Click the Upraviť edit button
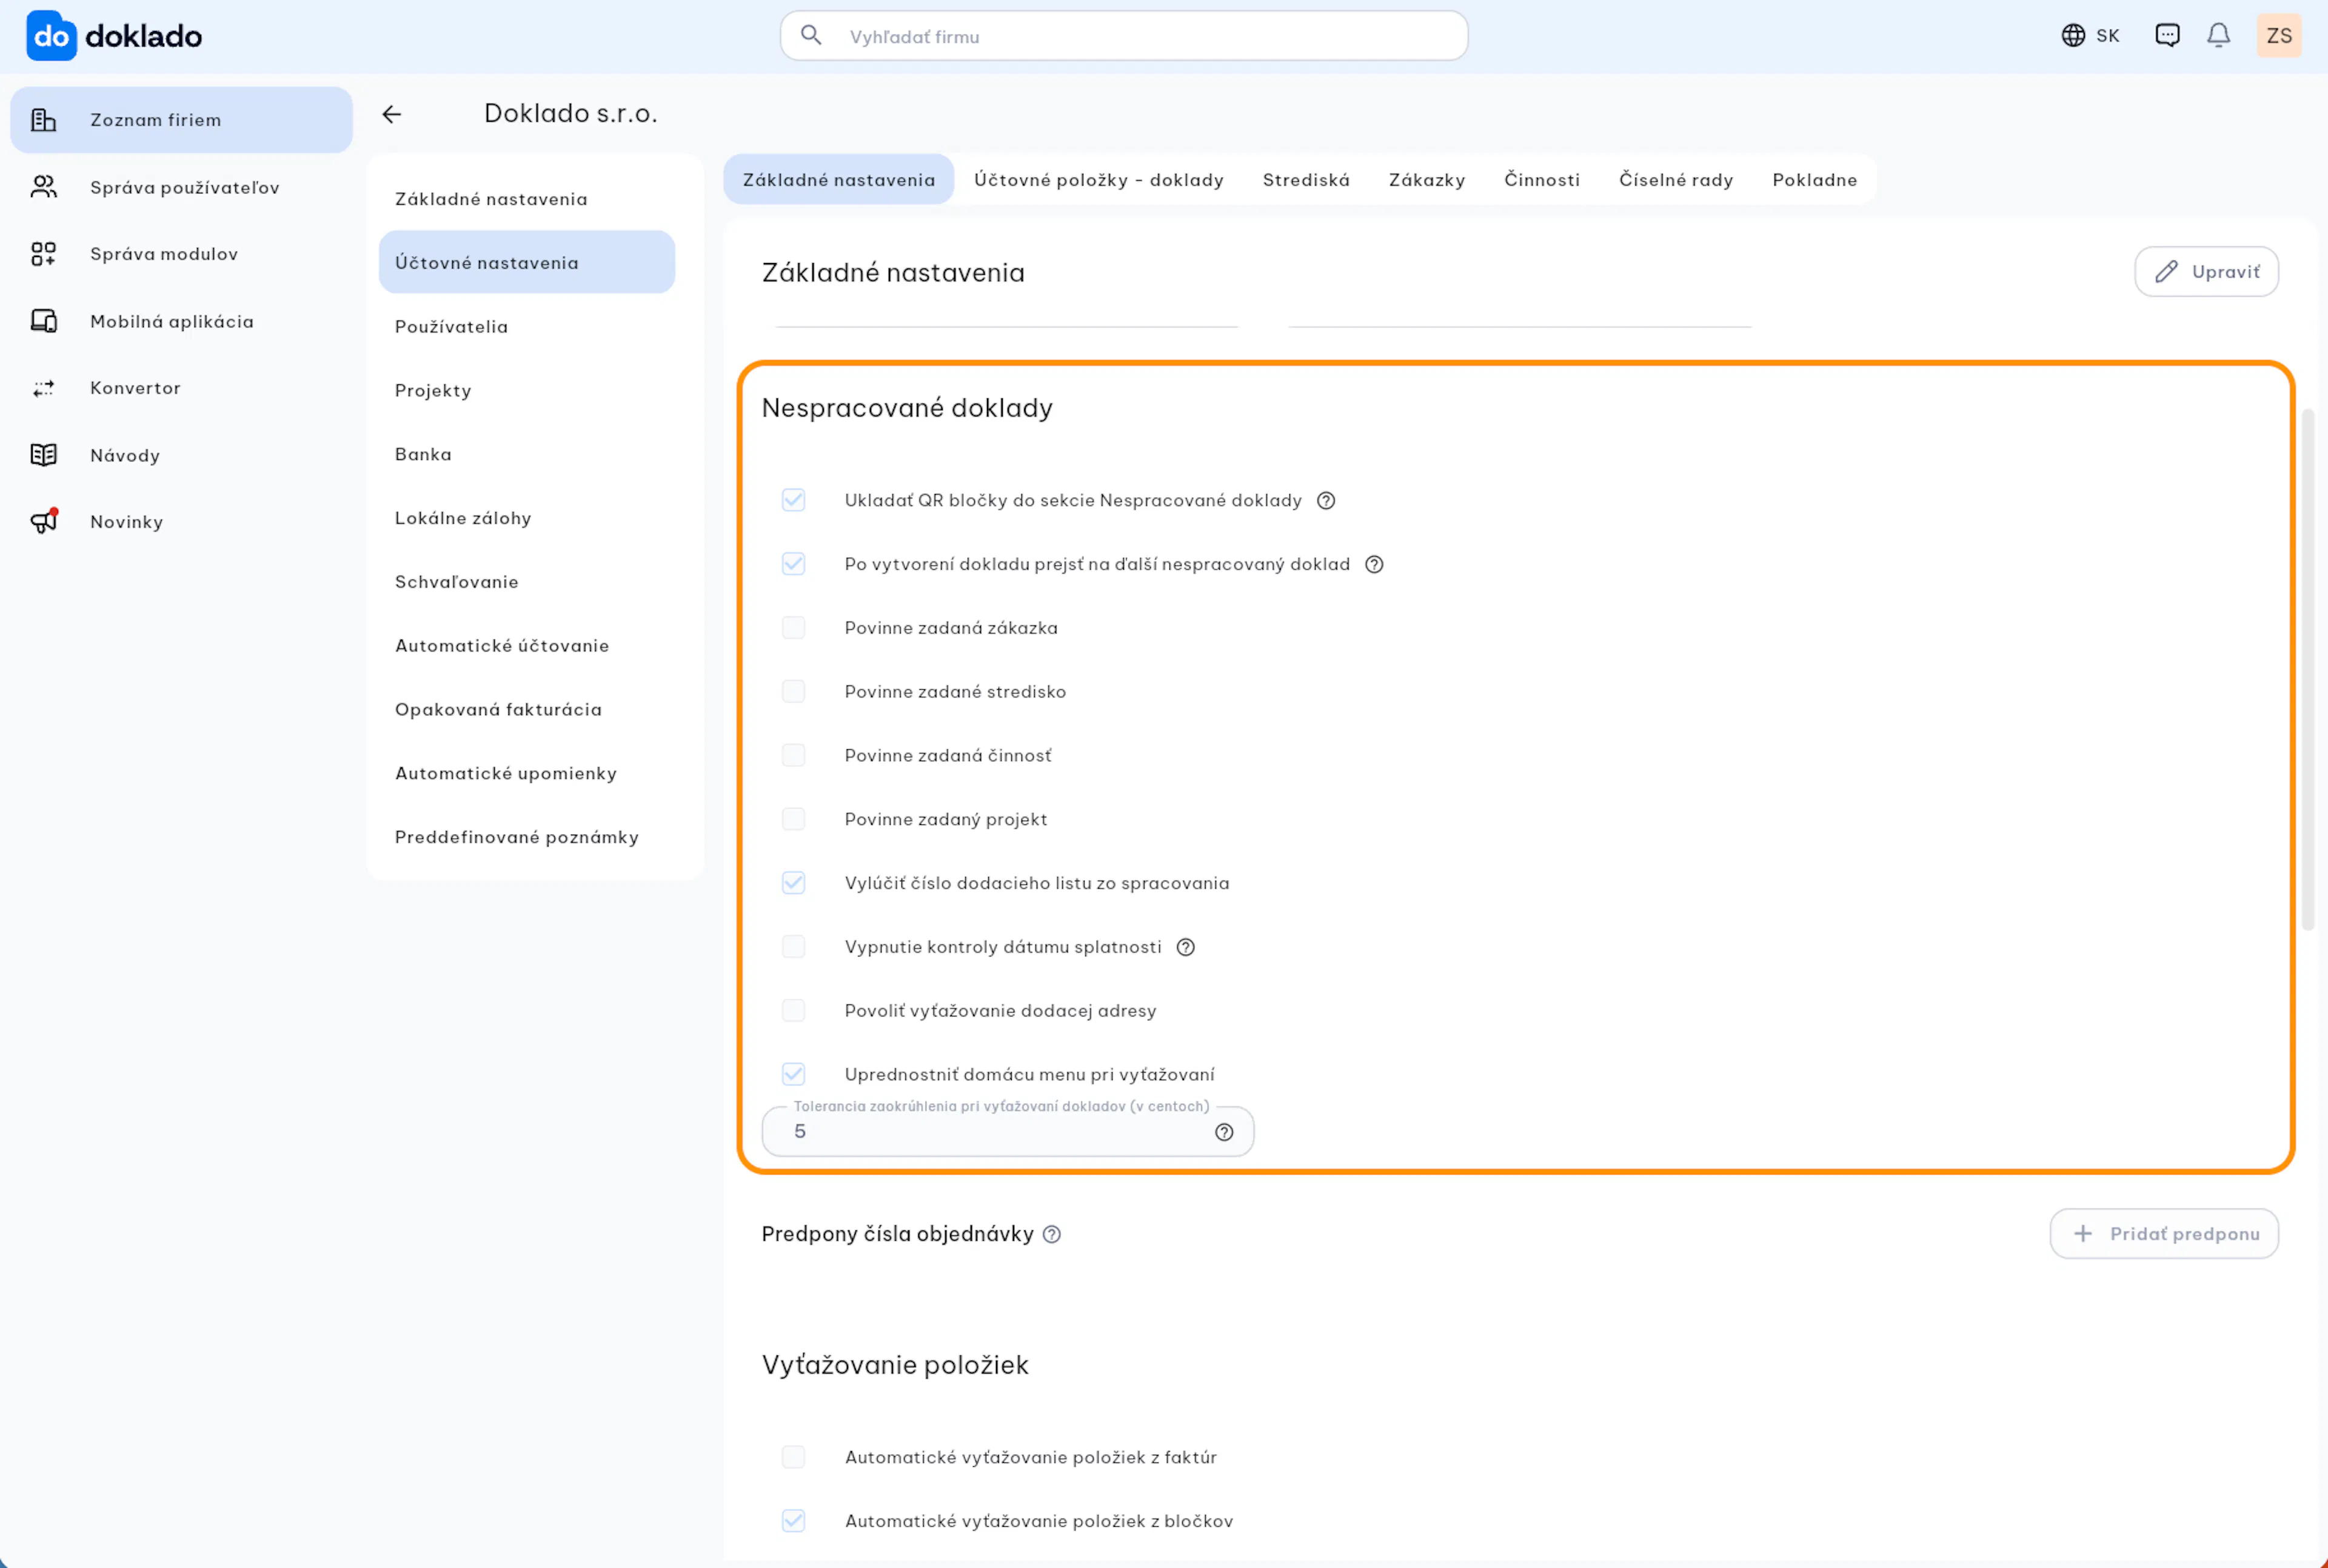This screenshot has height=1568, width=2328. pyautogui.click(x=2206, y=272)
